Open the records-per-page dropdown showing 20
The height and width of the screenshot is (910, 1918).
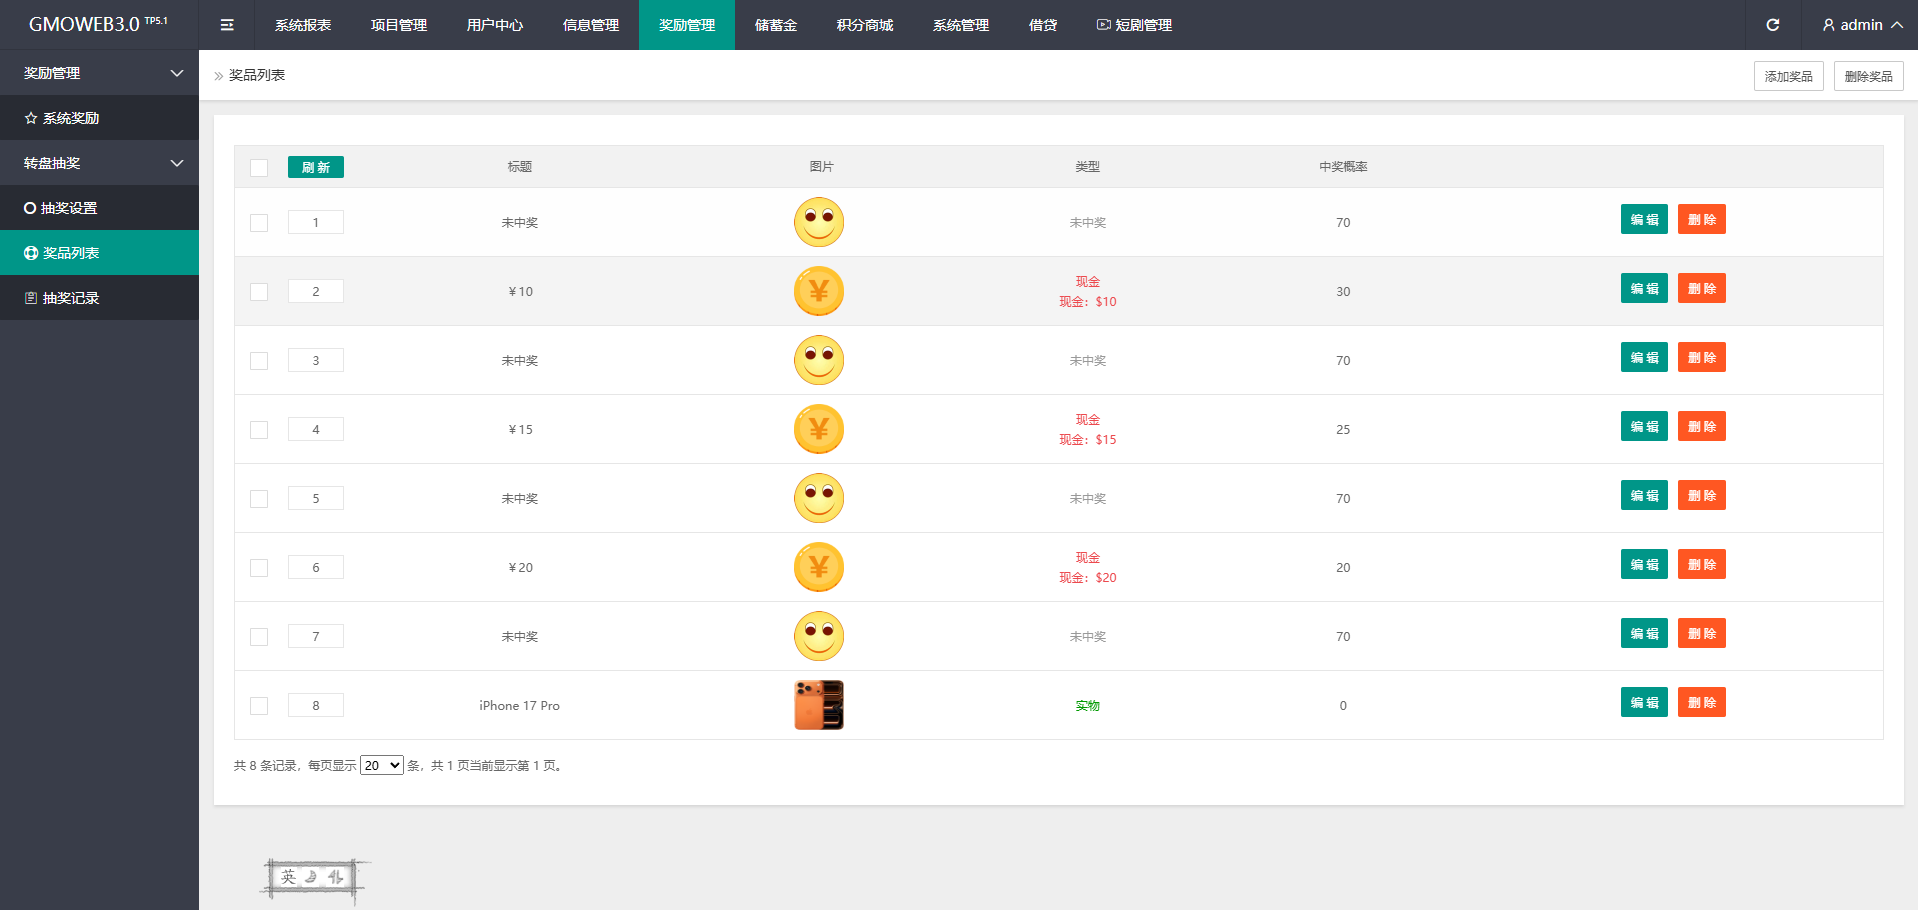pyautogui.click(x=381, y=766)
